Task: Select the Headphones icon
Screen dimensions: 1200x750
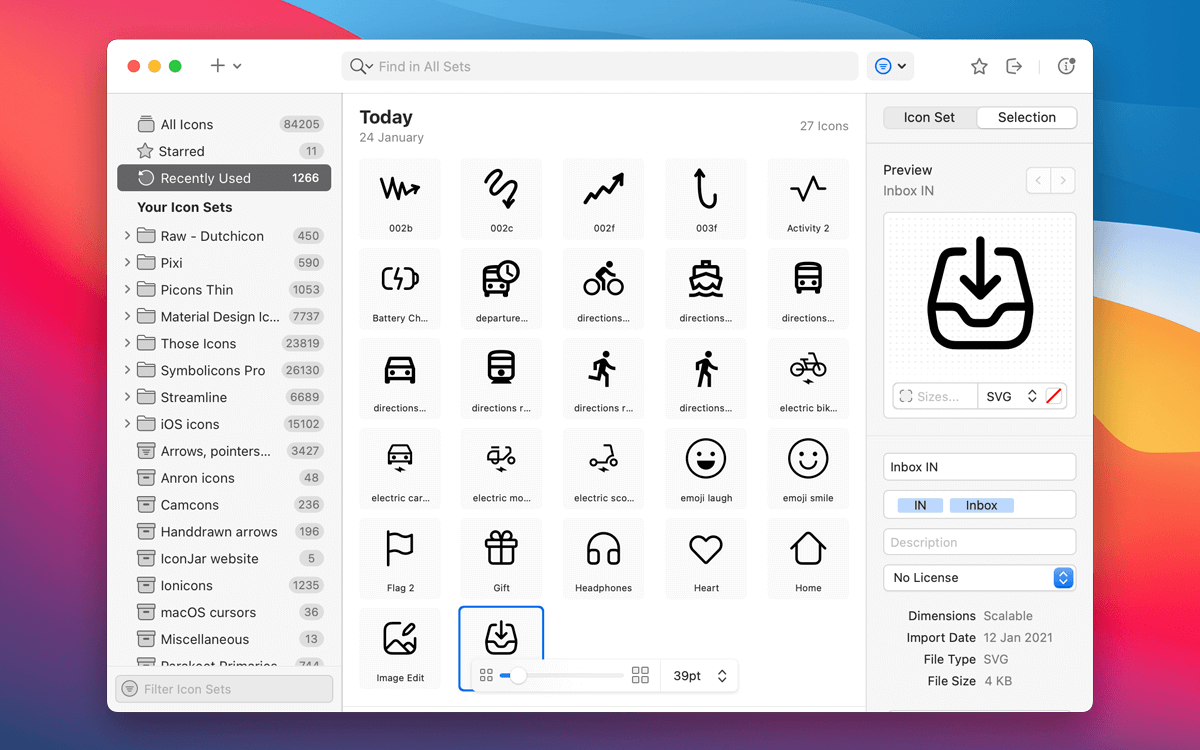Action: click(604, 558)
